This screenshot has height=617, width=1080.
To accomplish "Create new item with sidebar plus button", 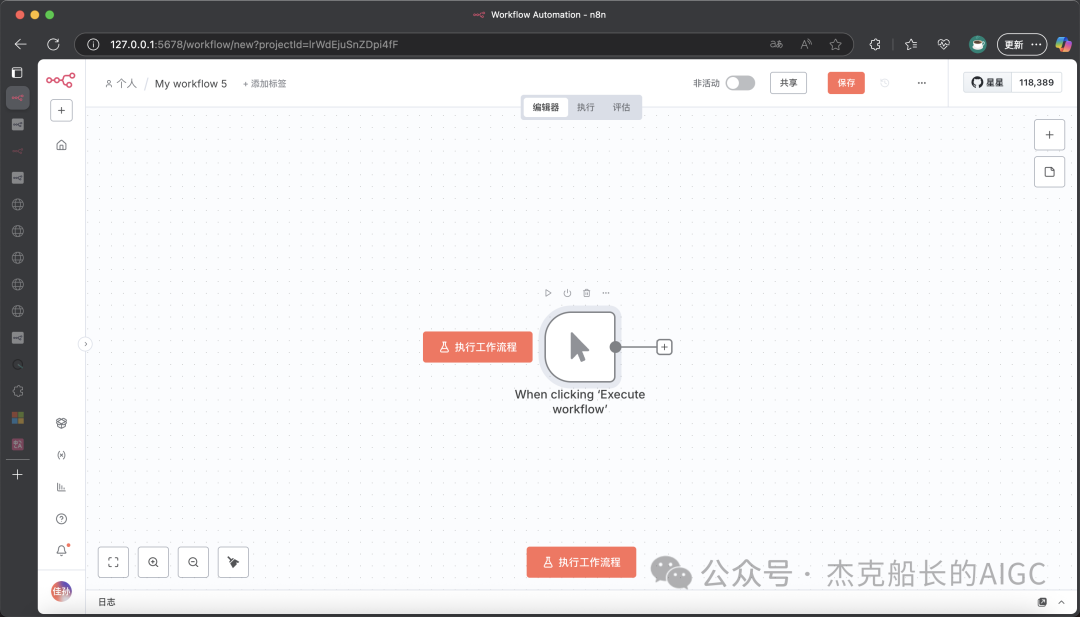I will (61, 110).
